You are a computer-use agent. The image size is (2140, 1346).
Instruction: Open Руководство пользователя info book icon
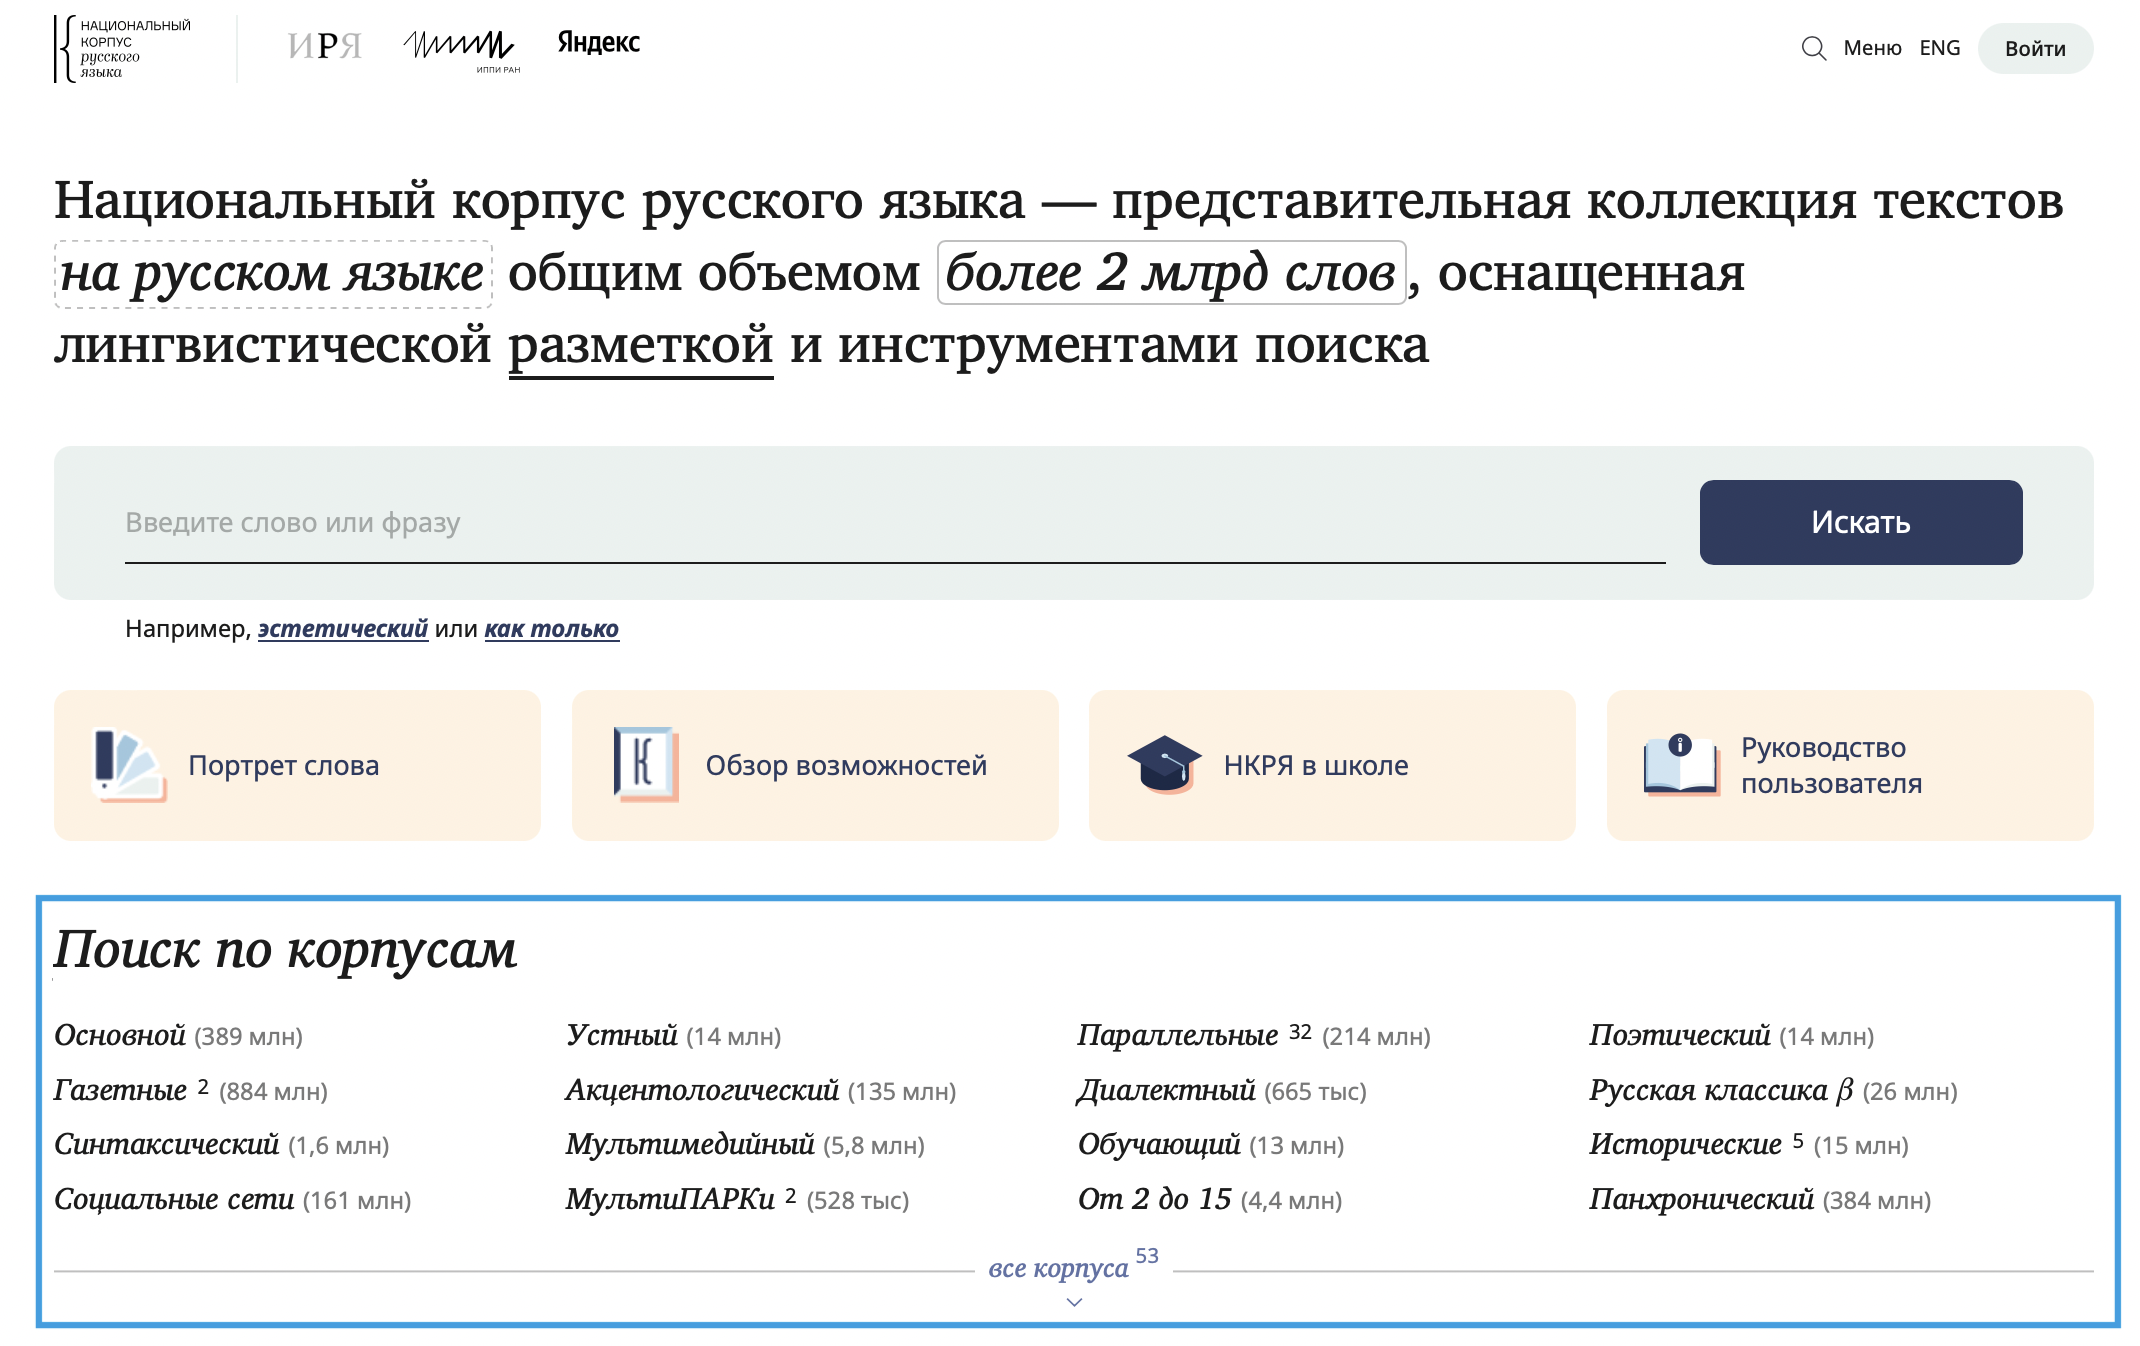tap(1681, 765)
